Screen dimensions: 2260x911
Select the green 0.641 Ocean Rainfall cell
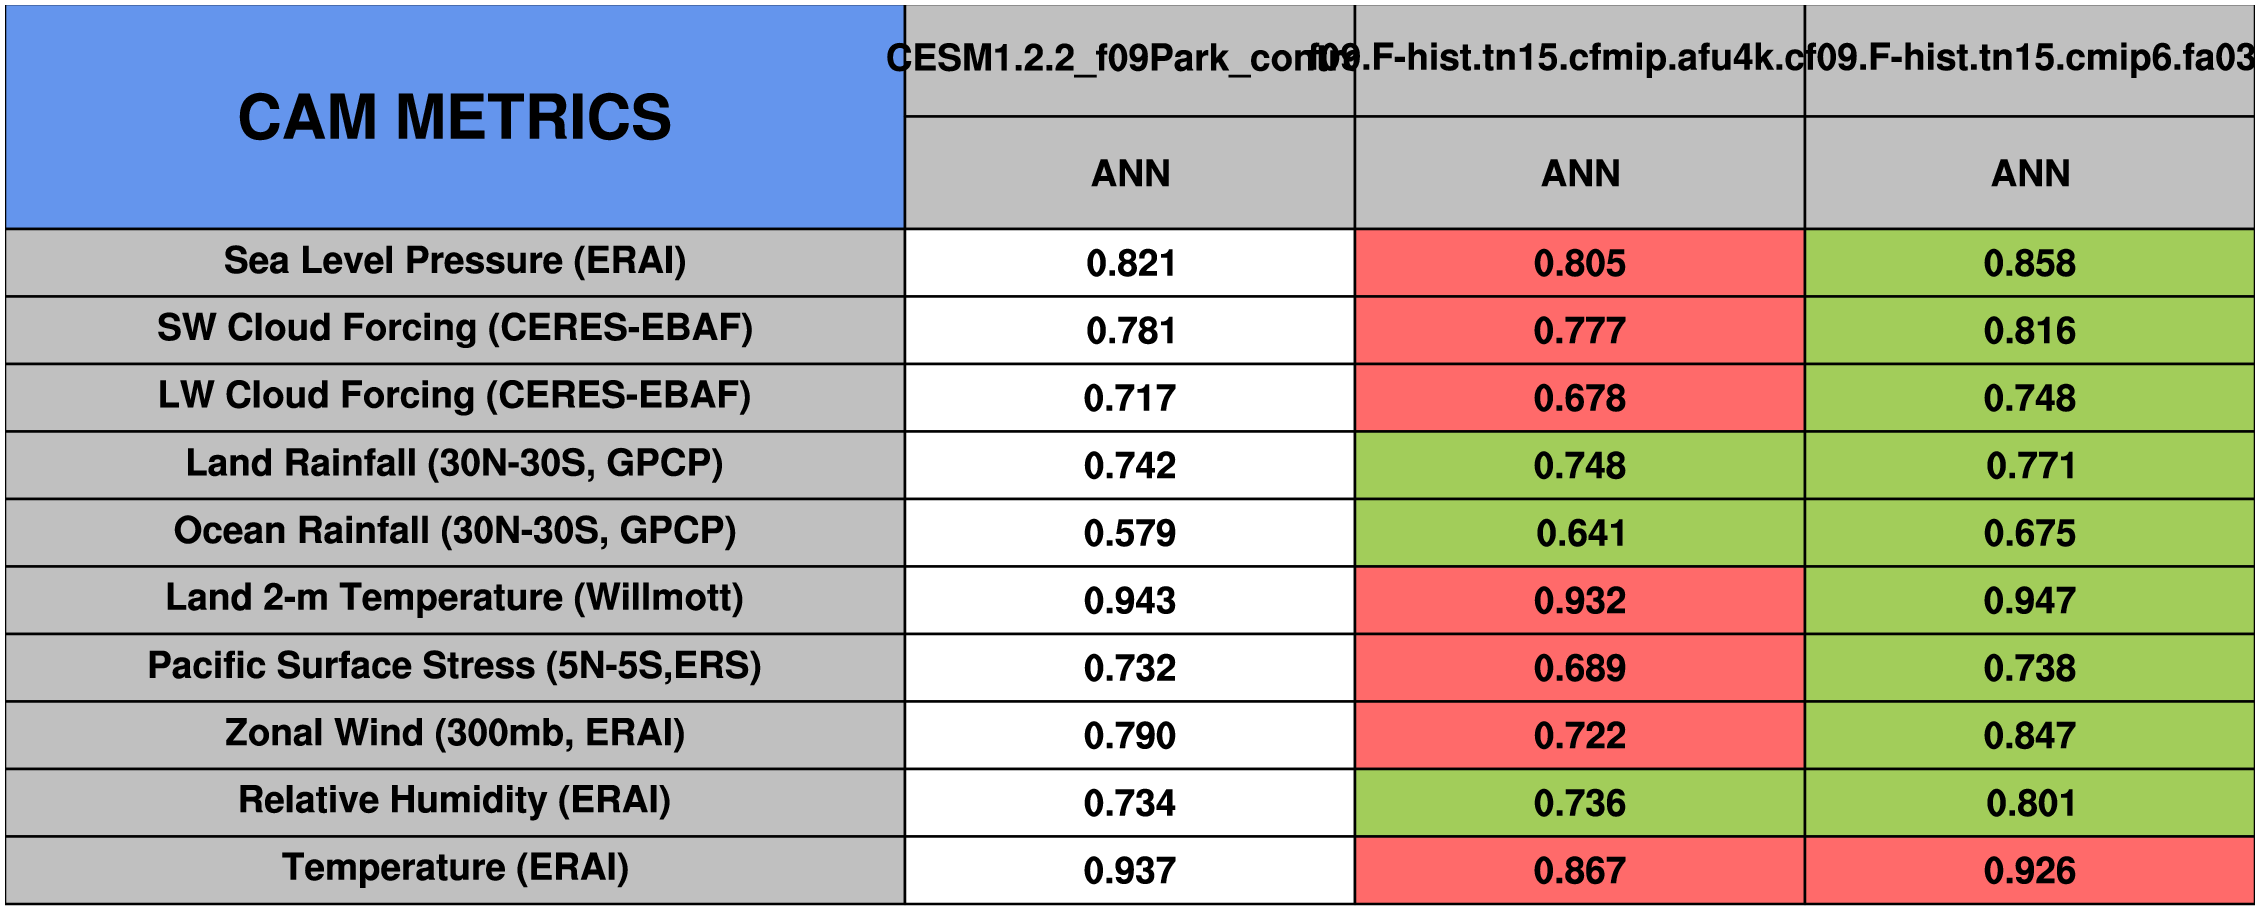pos(1580,533)
